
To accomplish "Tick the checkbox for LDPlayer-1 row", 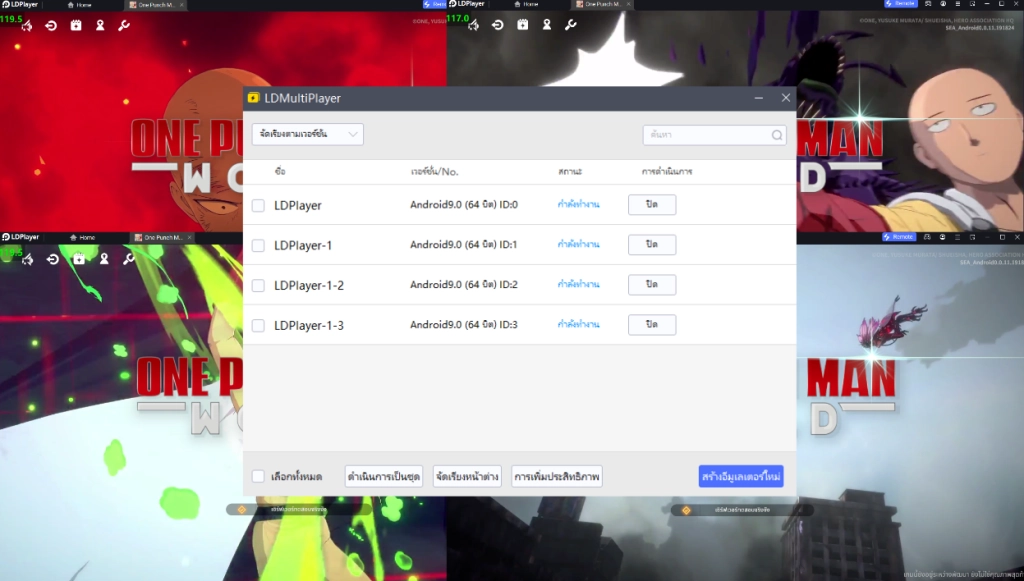I will [x=258, y=245].
